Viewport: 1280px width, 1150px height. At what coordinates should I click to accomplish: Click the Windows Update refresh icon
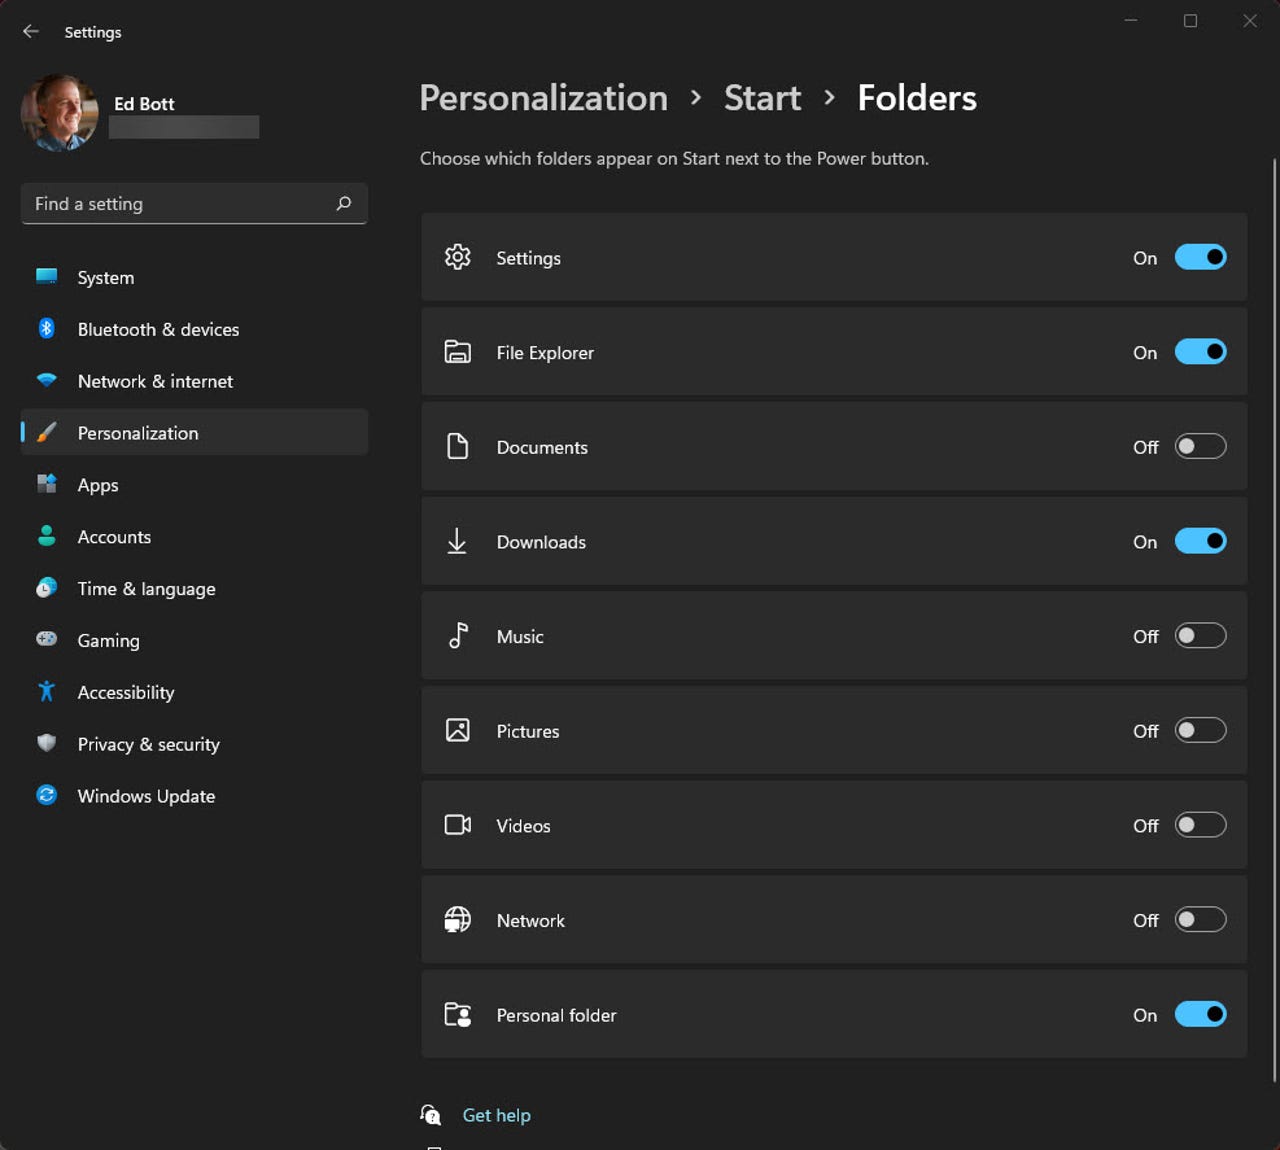pyautogui.click(x=47, y=795)
